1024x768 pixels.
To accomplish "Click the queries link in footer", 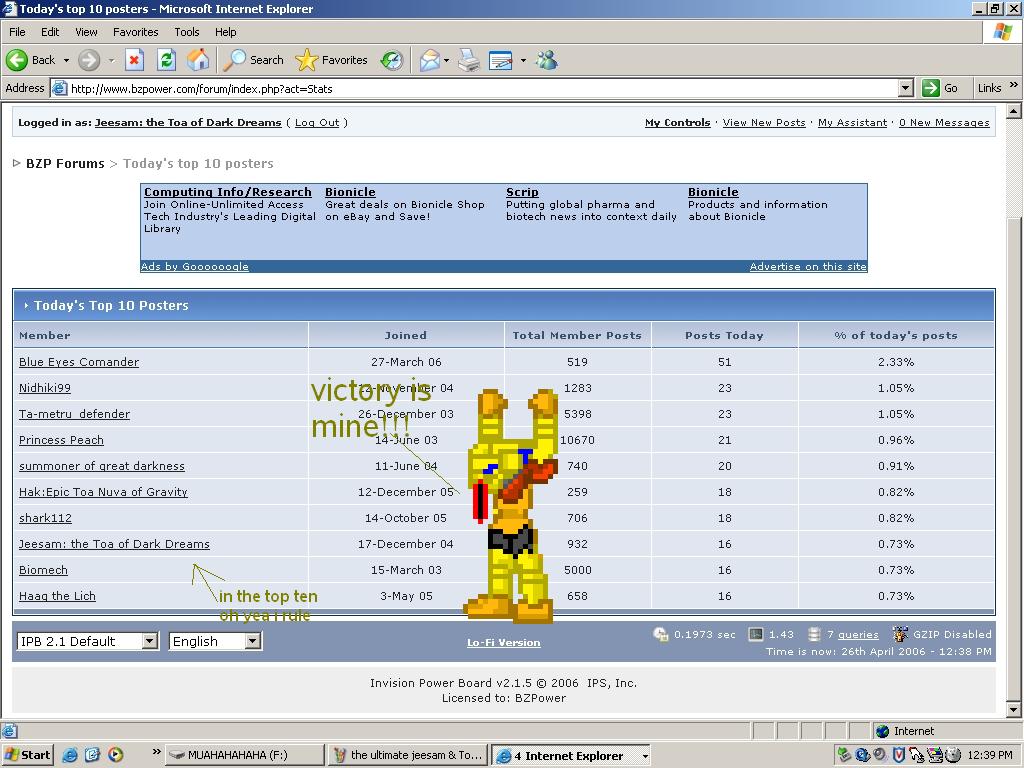I will coord(858,634).
